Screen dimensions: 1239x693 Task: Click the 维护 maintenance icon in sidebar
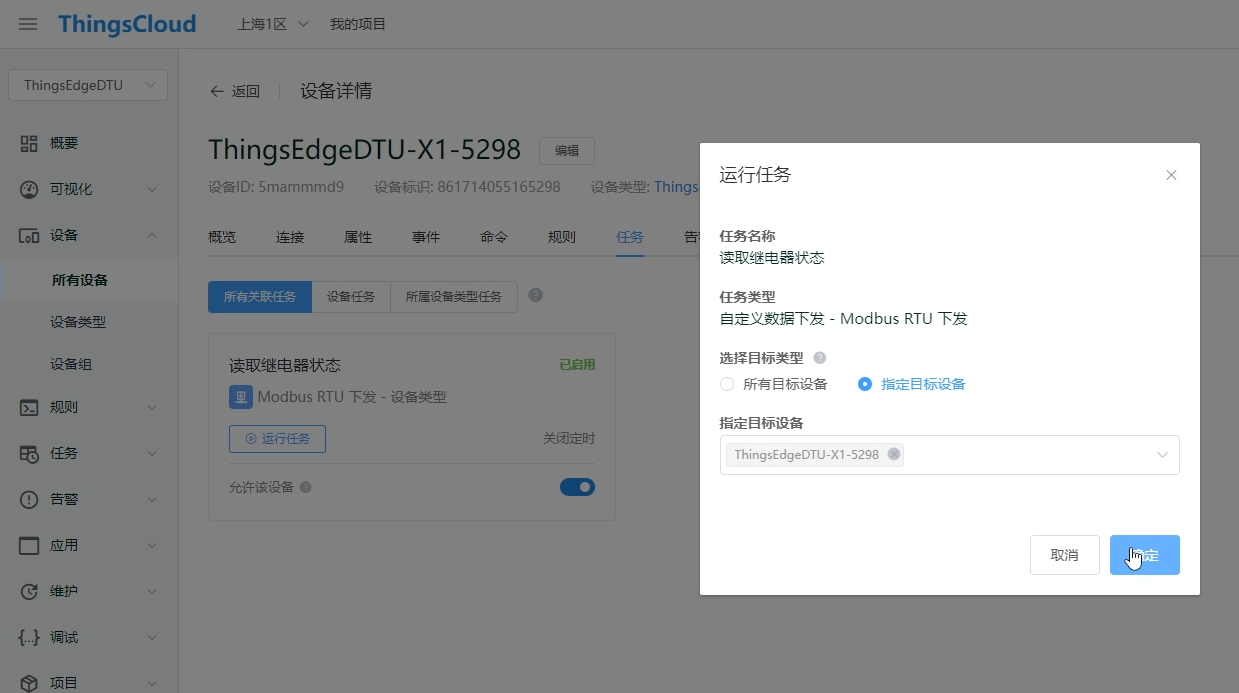(x=29, y=591)
